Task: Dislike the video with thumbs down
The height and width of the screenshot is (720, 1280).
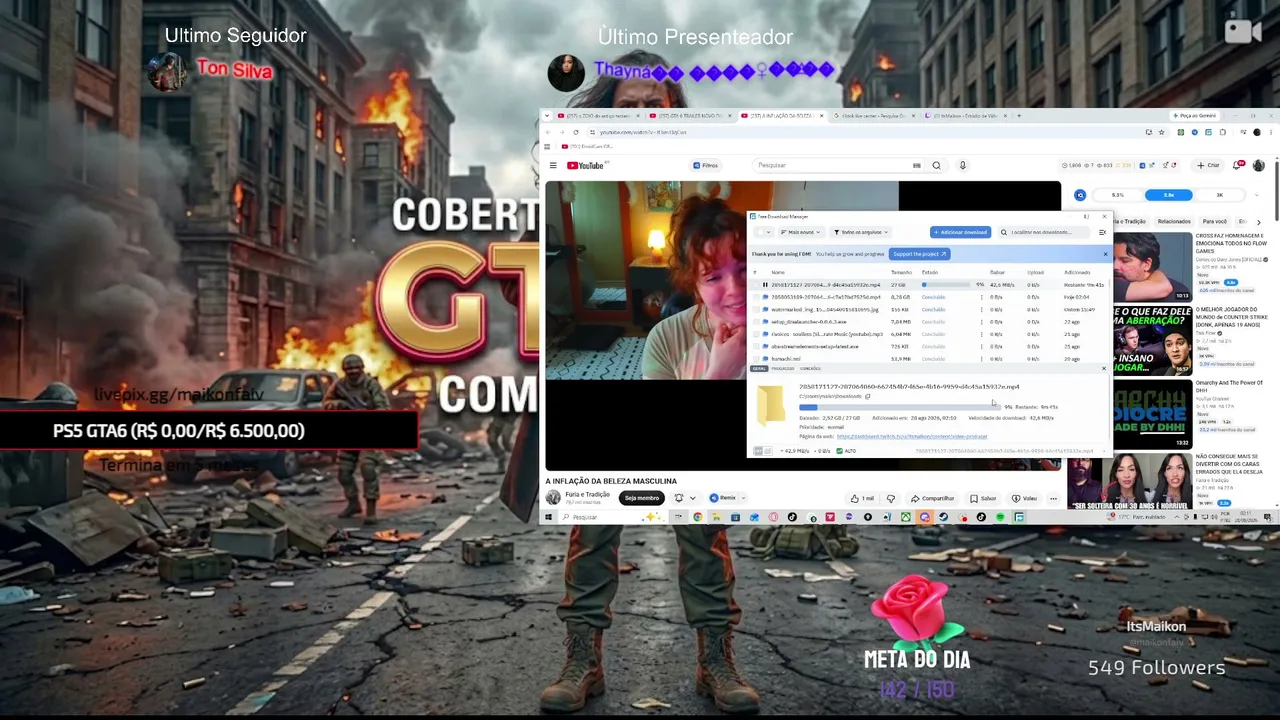Action: [x=890, y=498]
